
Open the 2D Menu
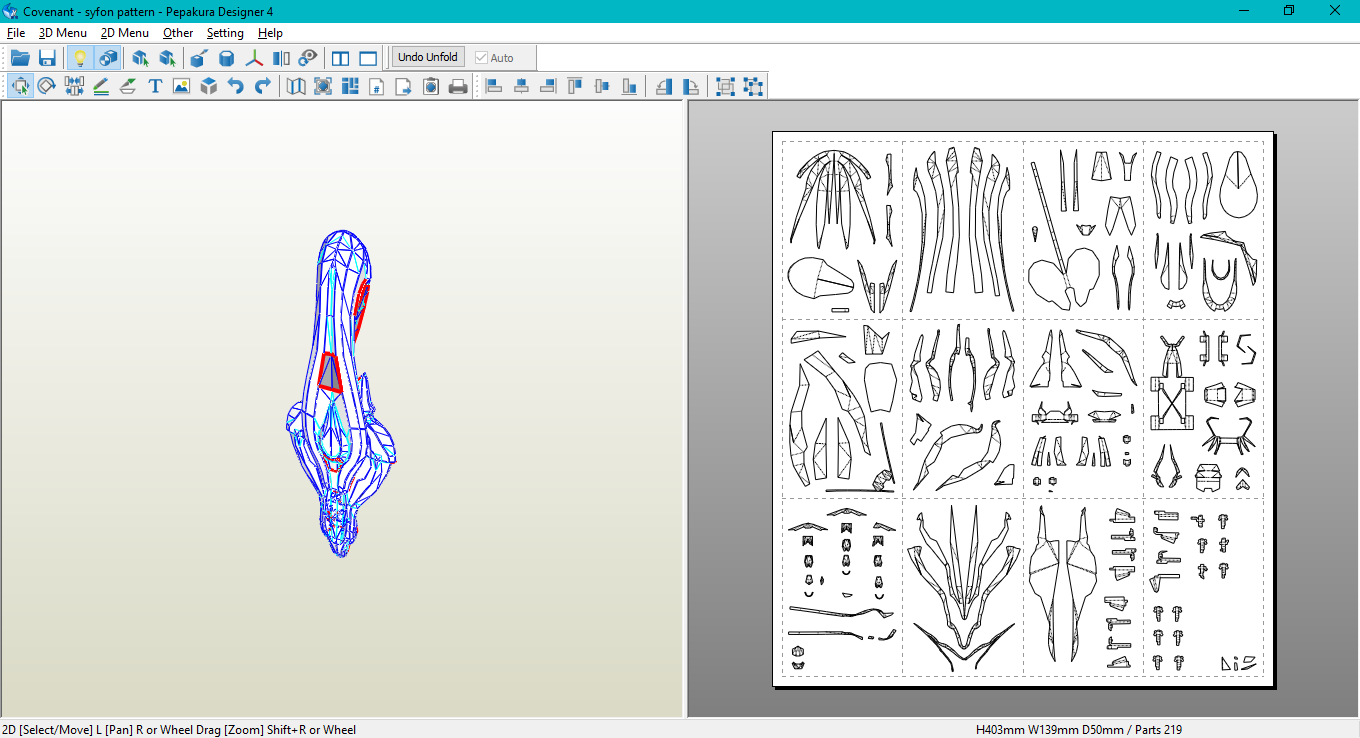[x=125, y=33]
